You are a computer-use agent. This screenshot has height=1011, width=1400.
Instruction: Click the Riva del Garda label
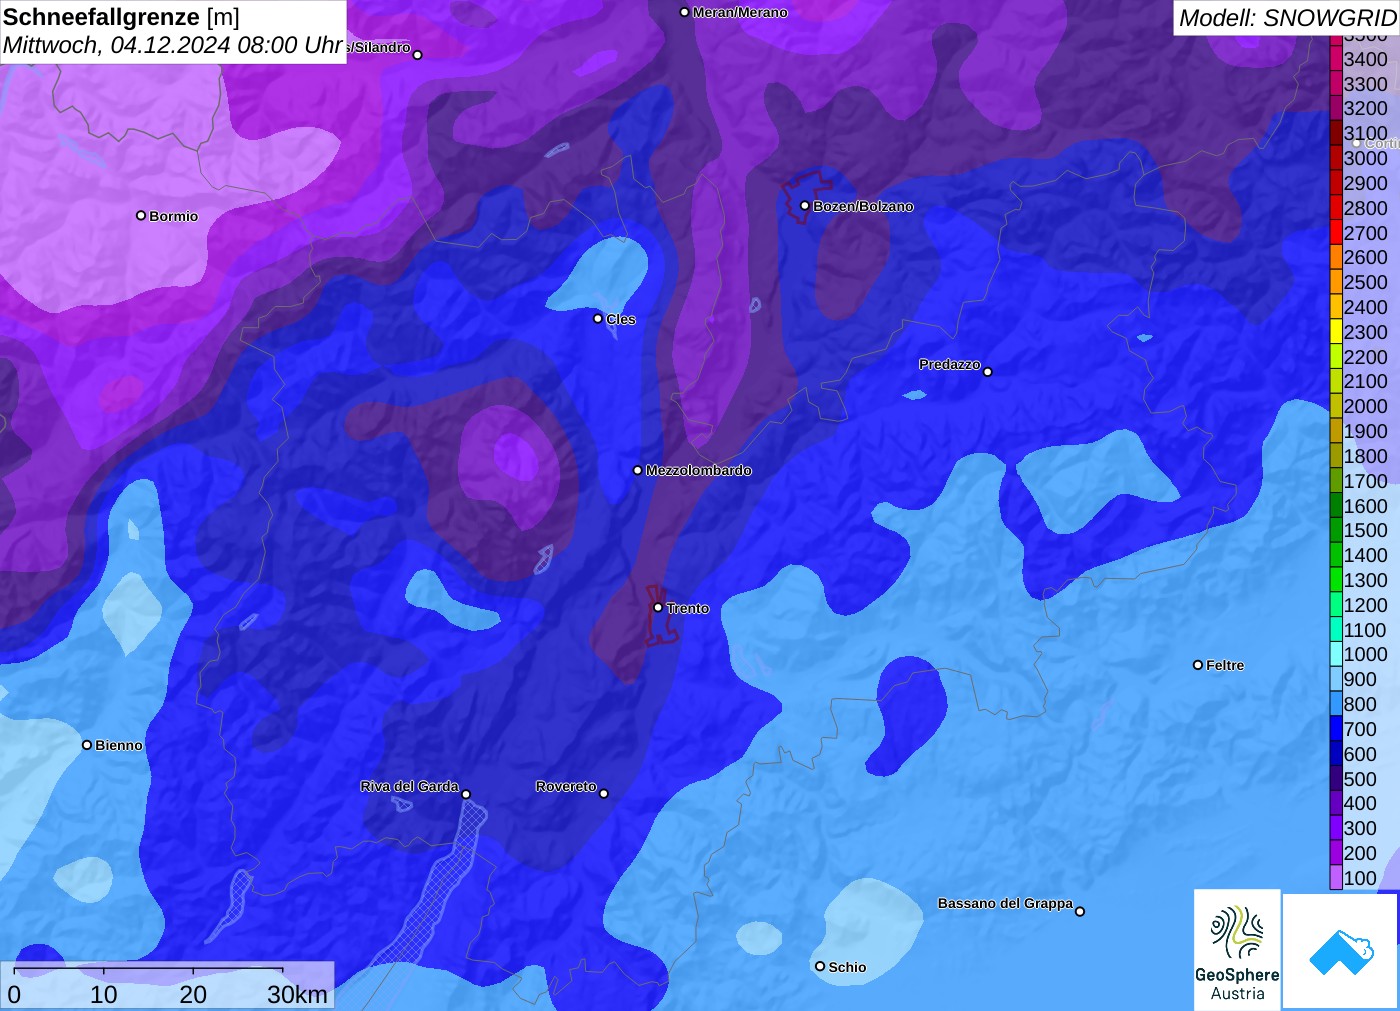coord(409,786)
